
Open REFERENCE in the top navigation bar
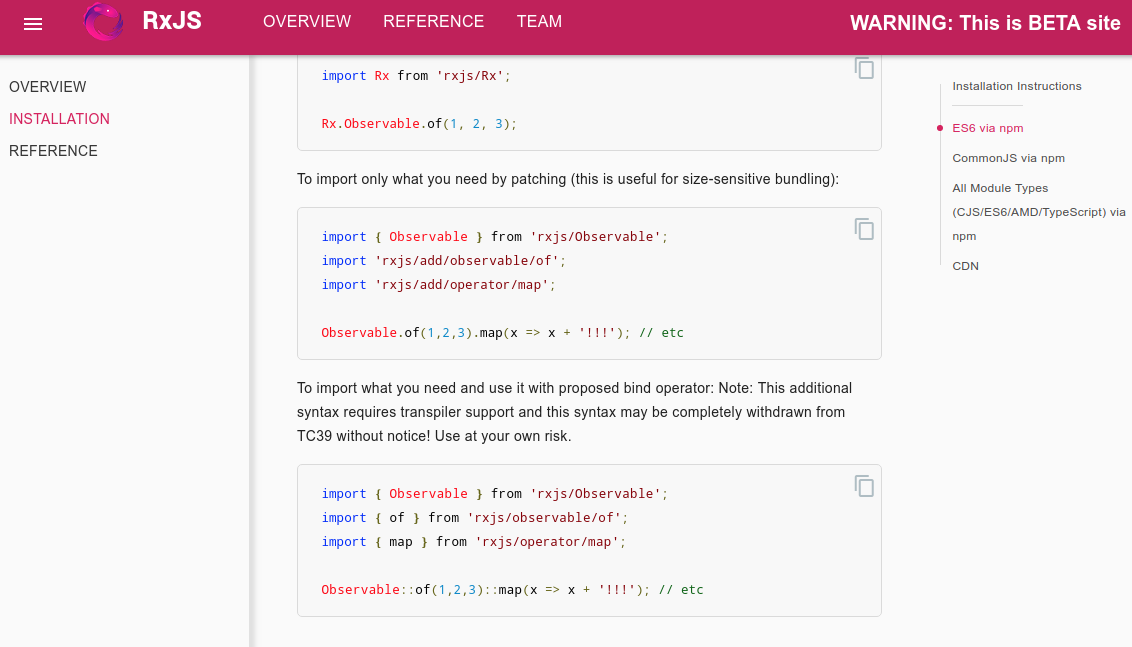(433, 21)
